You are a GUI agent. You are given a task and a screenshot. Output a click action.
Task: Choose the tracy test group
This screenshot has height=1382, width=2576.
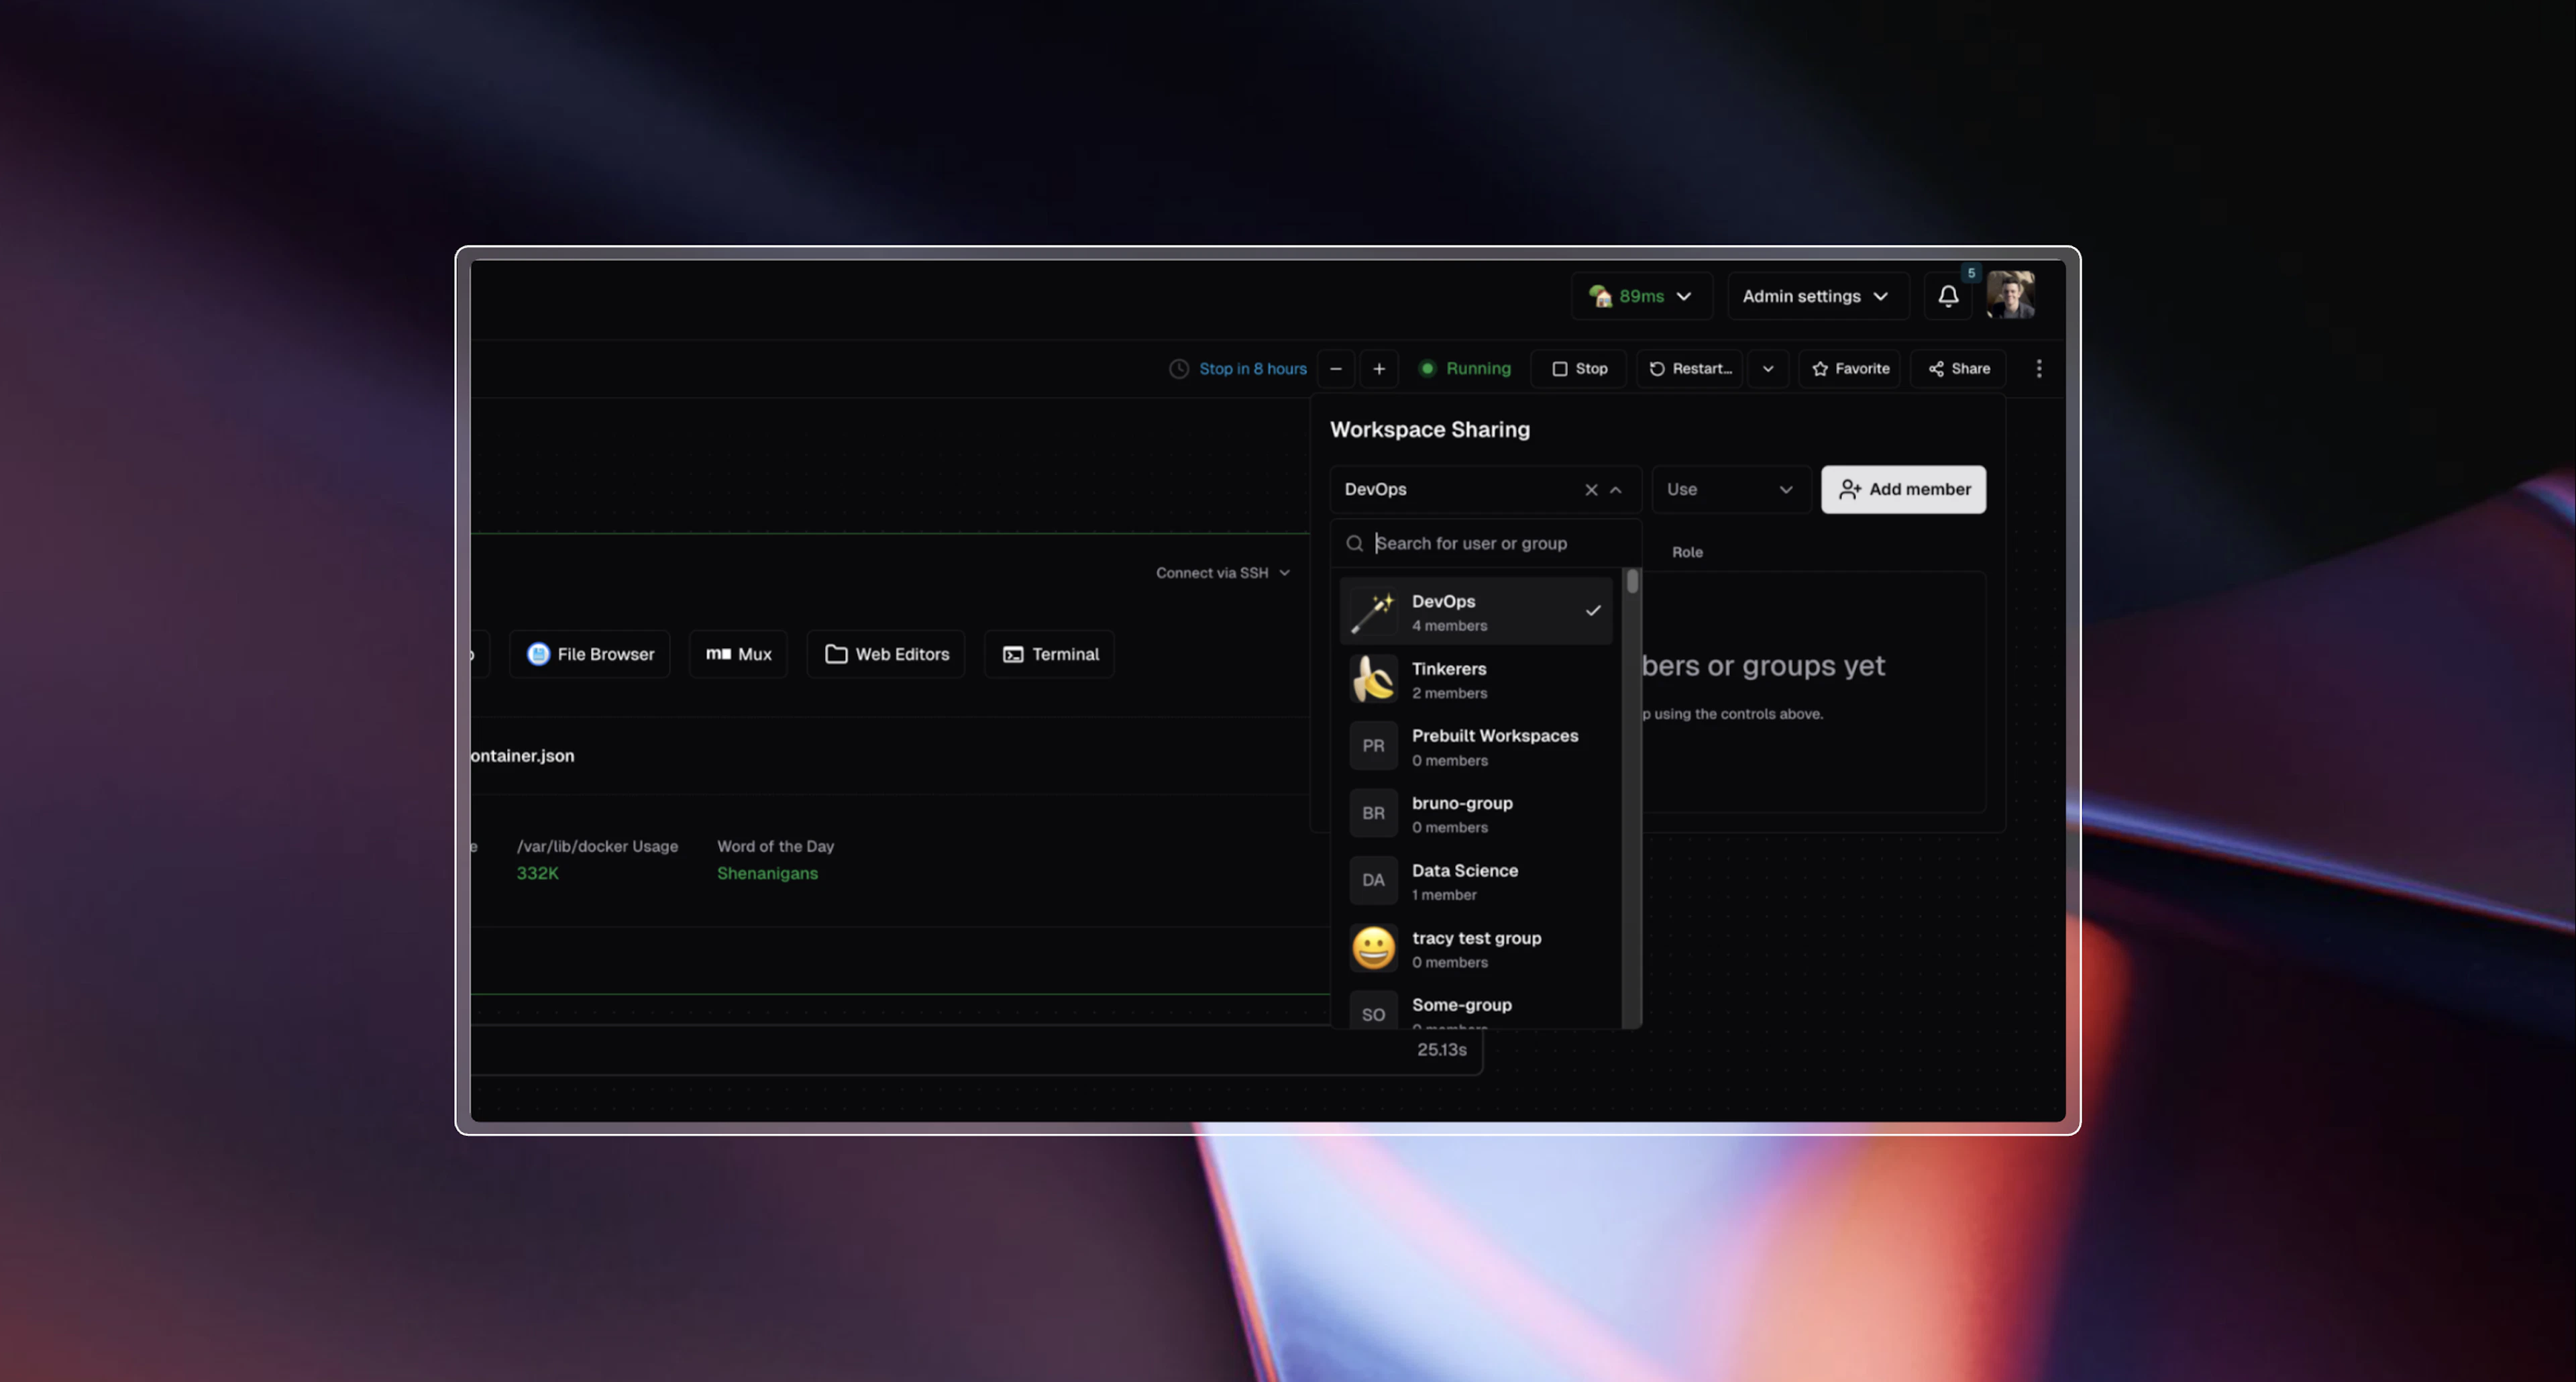(1476, 948)
